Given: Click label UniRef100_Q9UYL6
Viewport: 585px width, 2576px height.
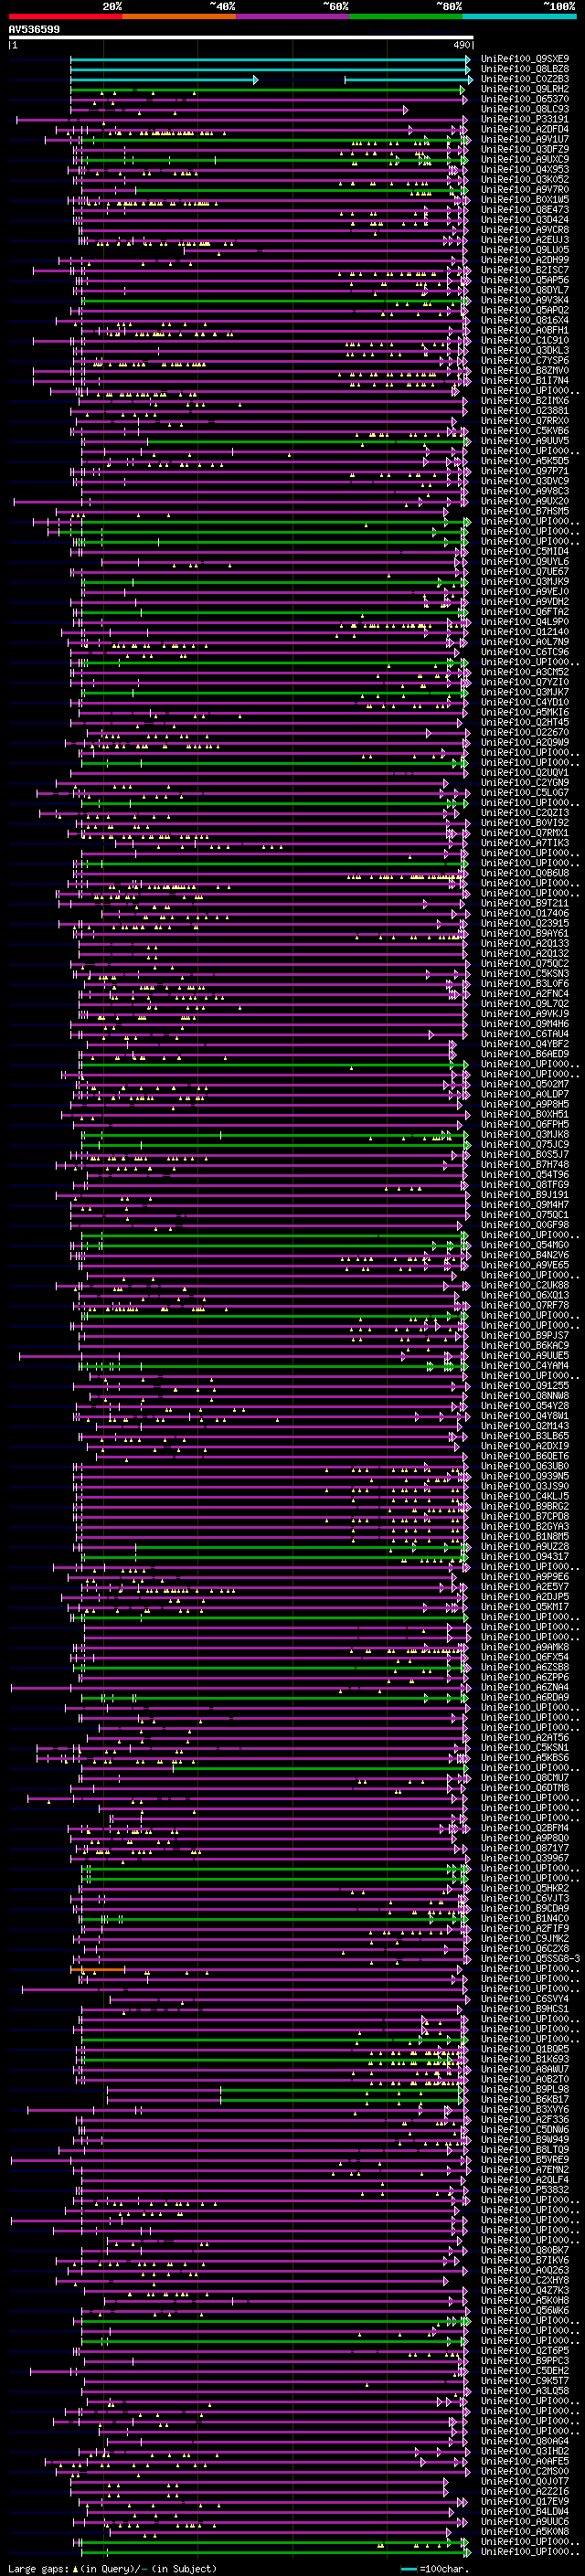Looking at the screenshot, I should [525, 561].
